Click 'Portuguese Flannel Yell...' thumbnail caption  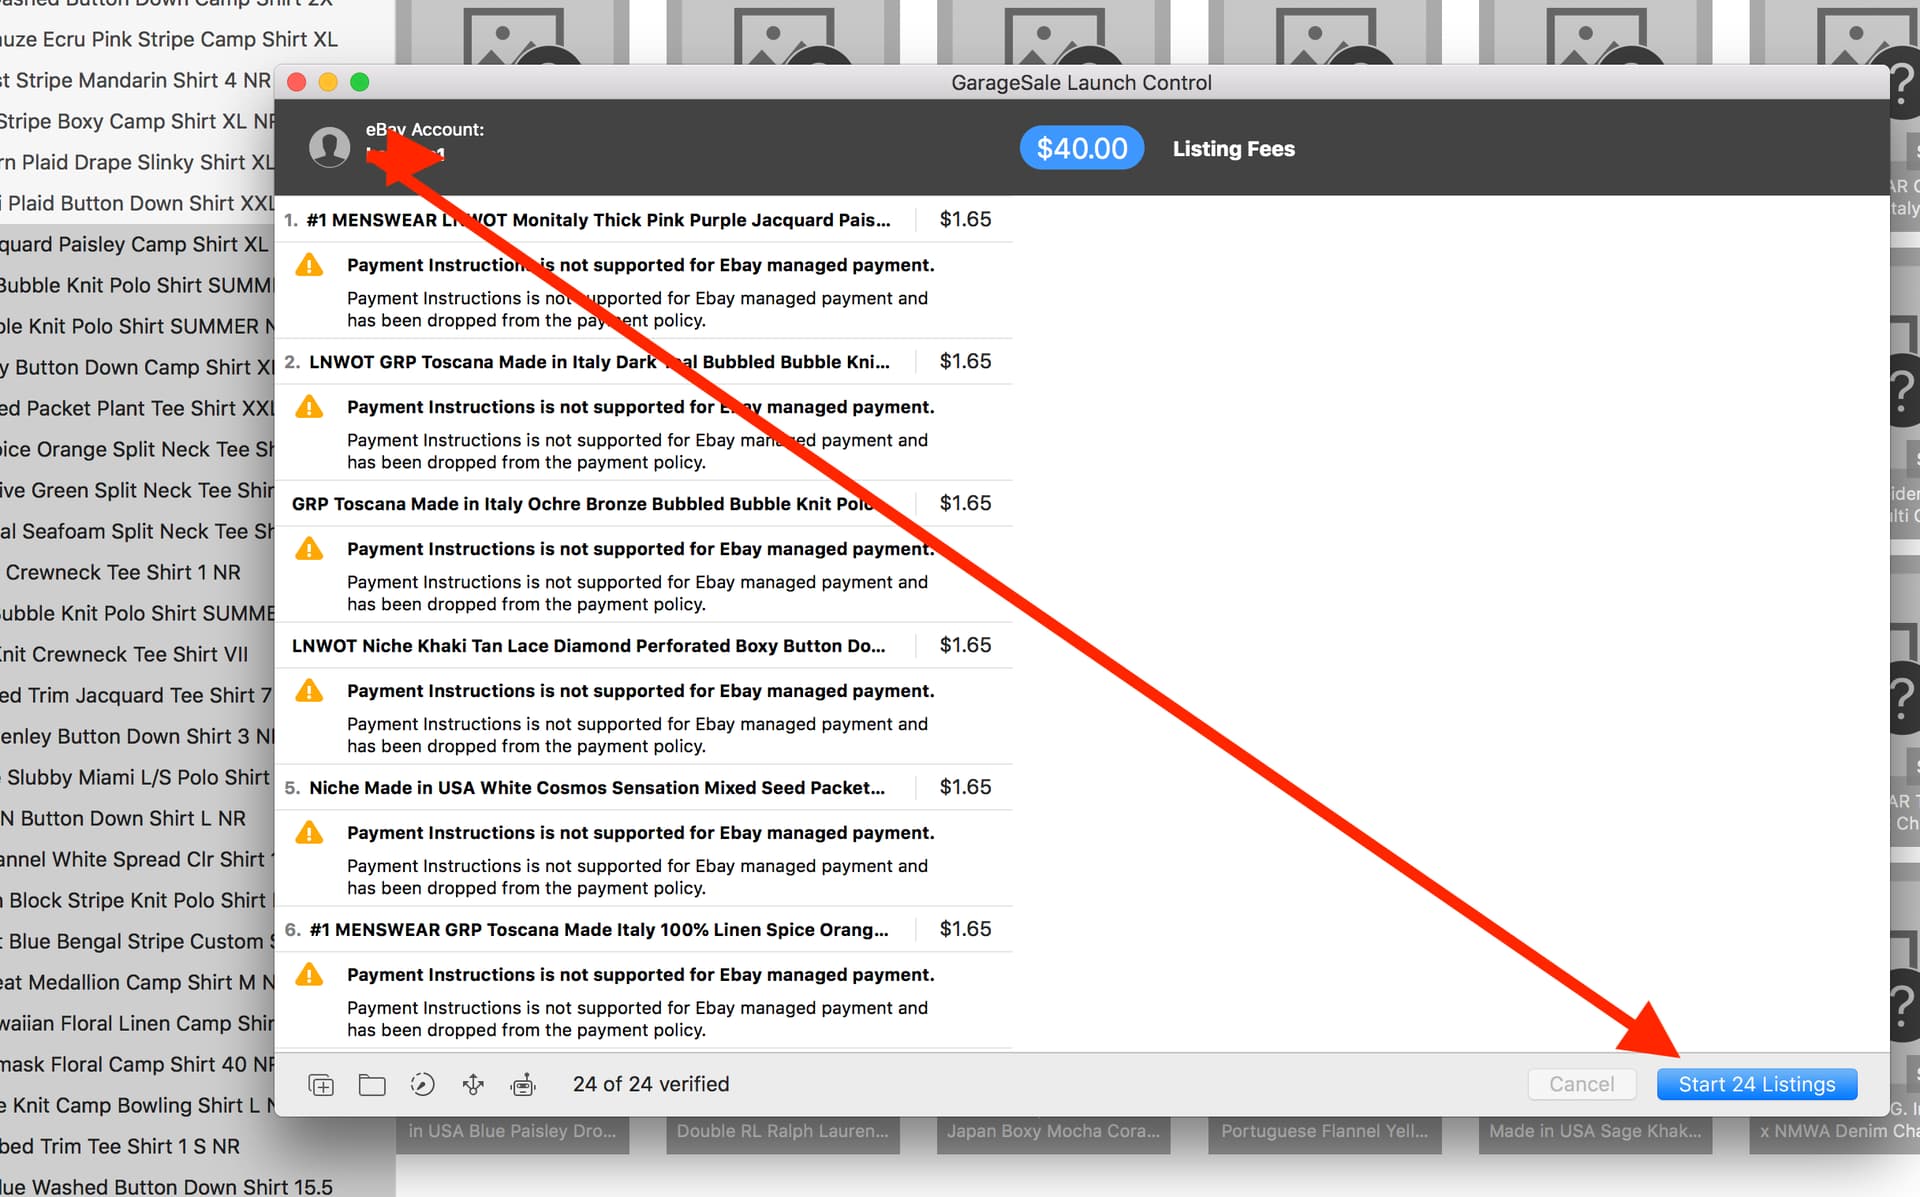coord(1325,1131)
